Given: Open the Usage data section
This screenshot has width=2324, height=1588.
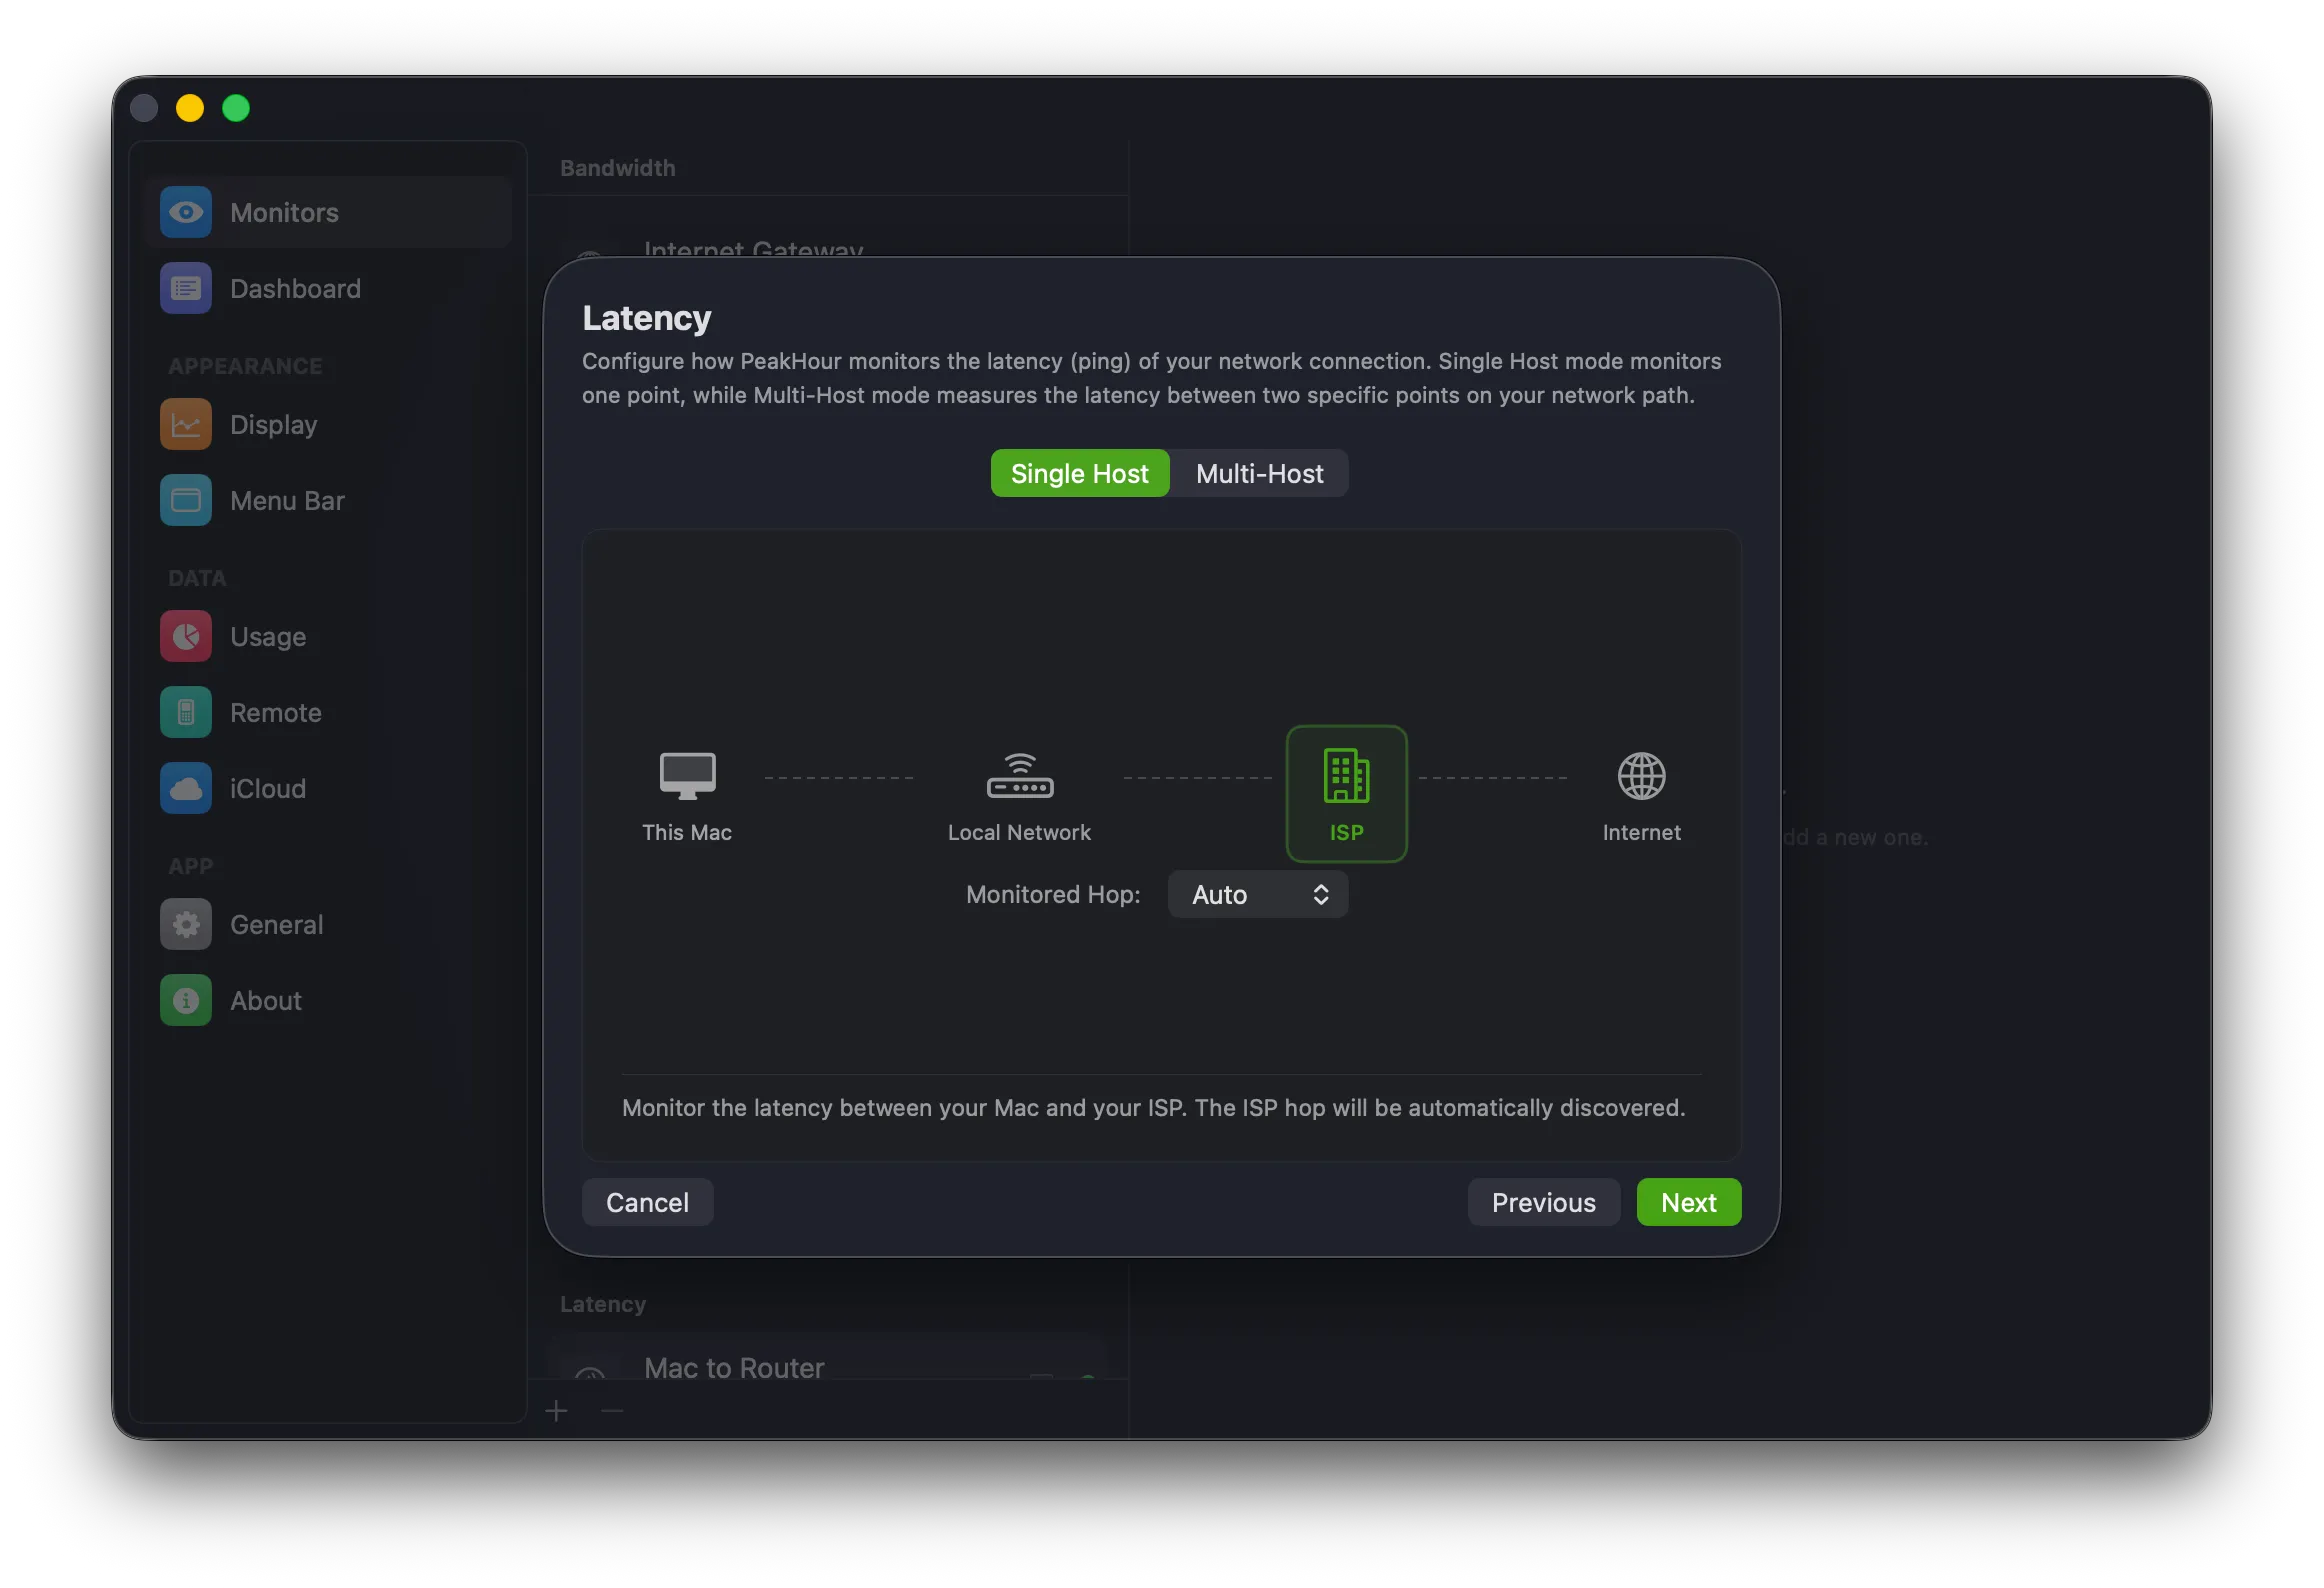Looking at the screenshot, I should point(327,636).
